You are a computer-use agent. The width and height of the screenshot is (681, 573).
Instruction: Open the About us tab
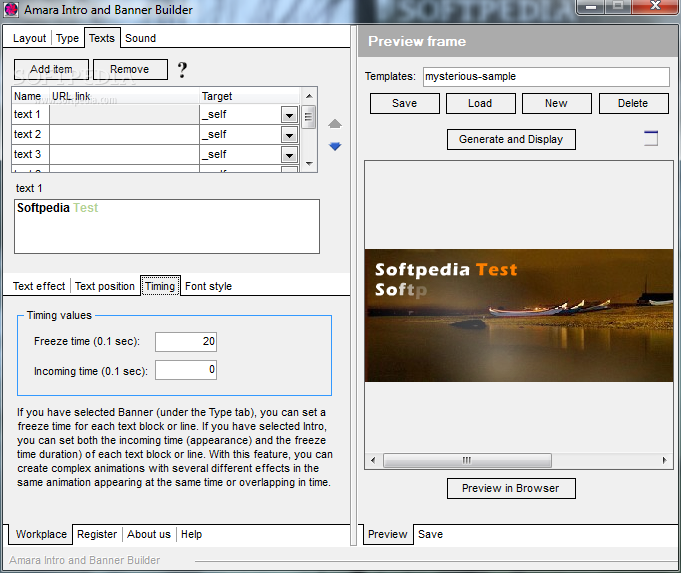click(149, 534)
